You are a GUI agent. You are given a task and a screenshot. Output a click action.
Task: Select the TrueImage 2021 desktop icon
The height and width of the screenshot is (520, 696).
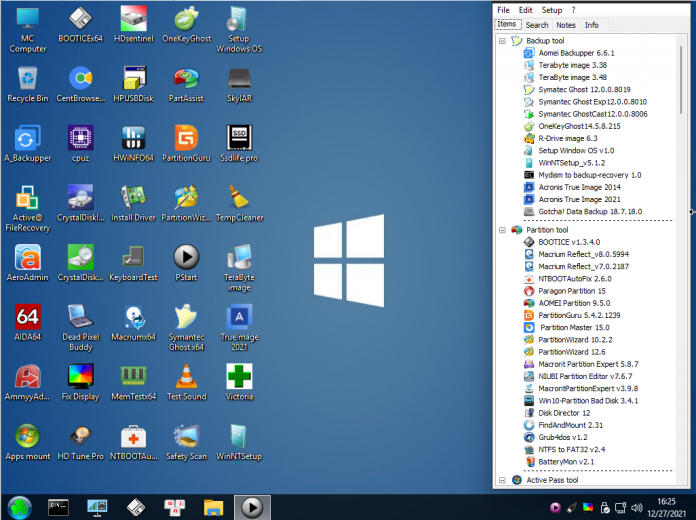tap(239, 328)
